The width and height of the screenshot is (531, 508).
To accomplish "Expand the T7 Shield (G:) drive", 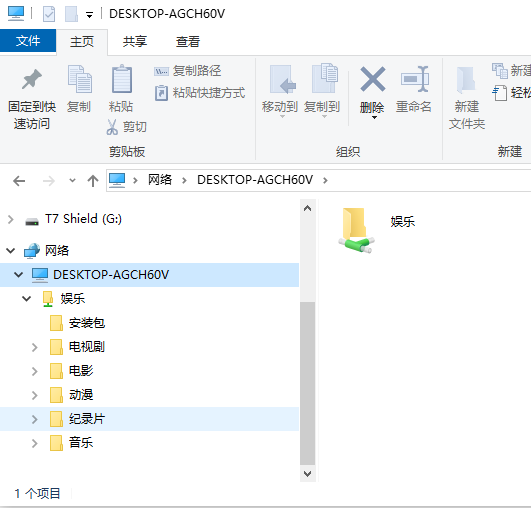I will 10,219.
